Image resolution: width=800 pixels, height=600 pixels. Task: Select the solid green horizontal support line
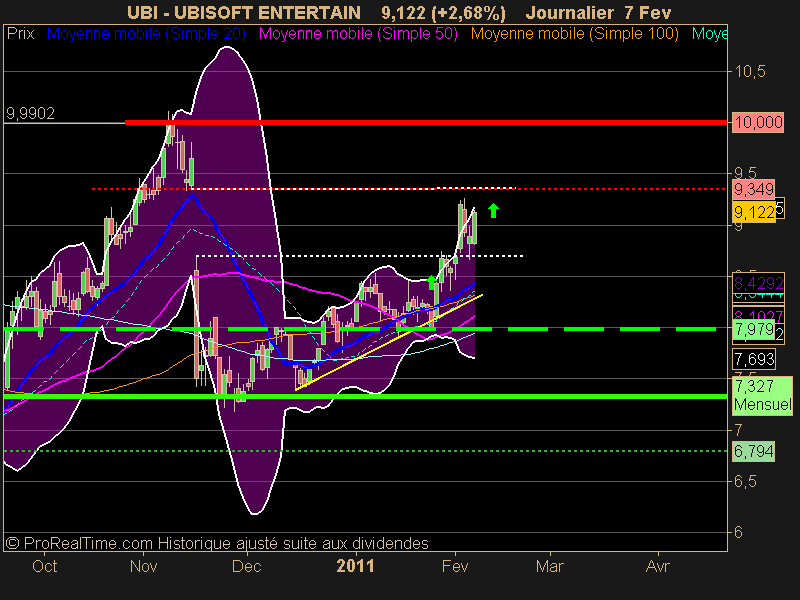pyautogui.click(x=365, y=396)
